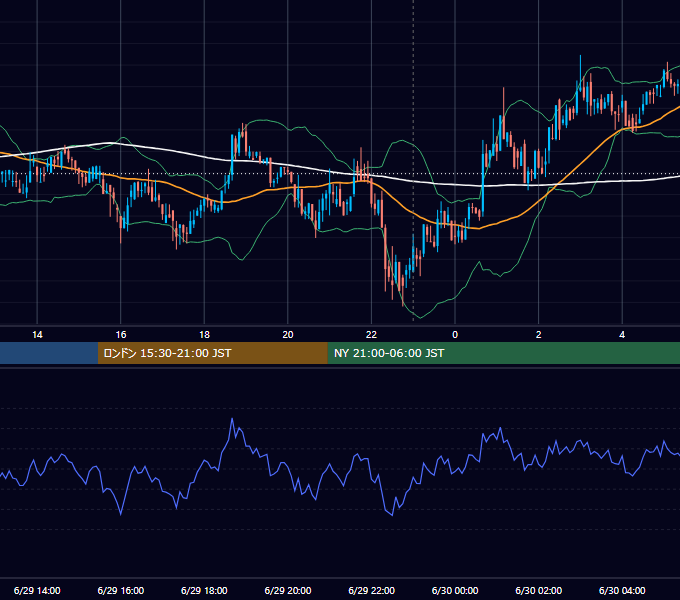Click the hour label 18 on price chart axis
Viewport: 680px width, 600px height.
click(204, 335)
